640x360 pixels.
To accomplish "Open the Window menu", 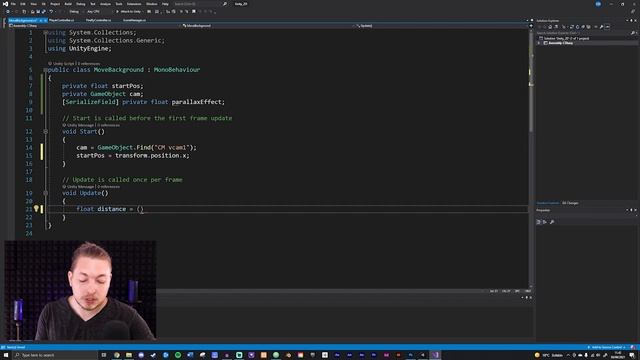I will [151, 4].
